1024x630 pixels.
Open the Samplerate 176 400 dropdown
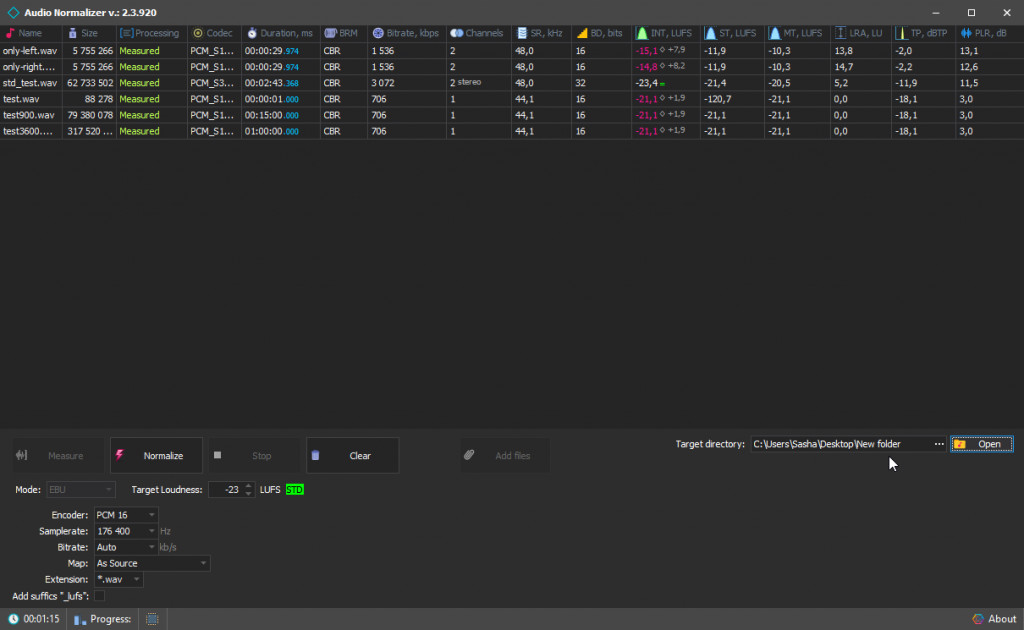pos(125,531)
